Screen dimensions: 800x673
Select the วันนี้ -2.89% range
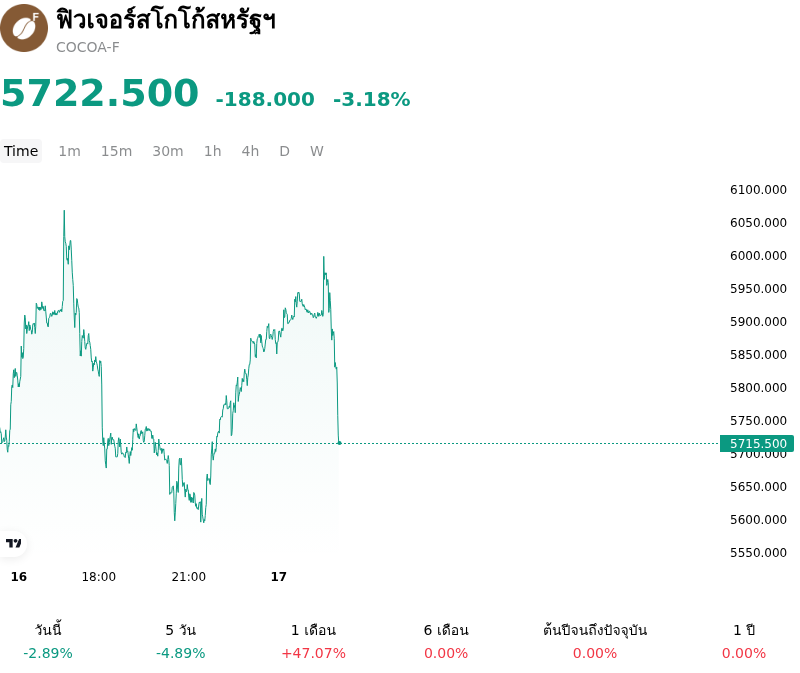pos(48,641)
